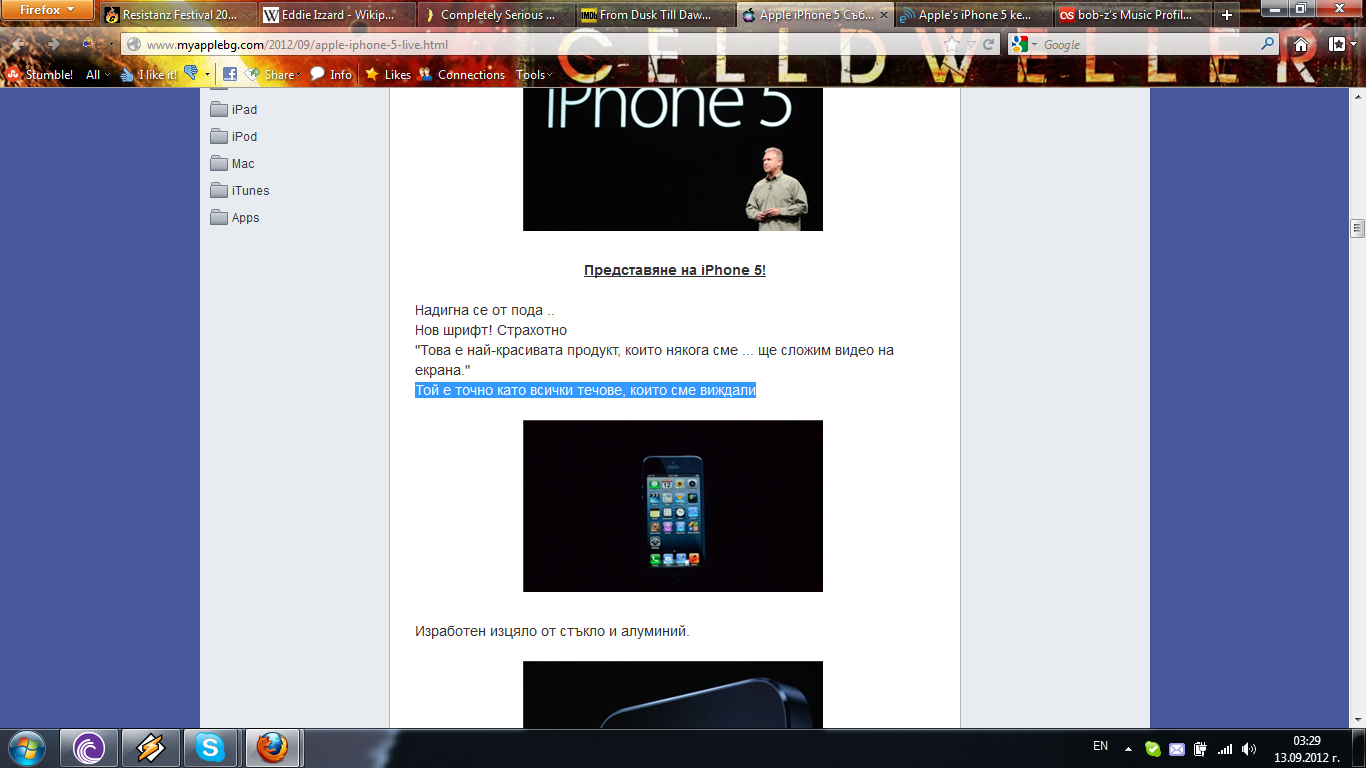The image size is (1366, 768).
Task: Click the mail envelope tray icon
Action: (x=1177, y=748)
